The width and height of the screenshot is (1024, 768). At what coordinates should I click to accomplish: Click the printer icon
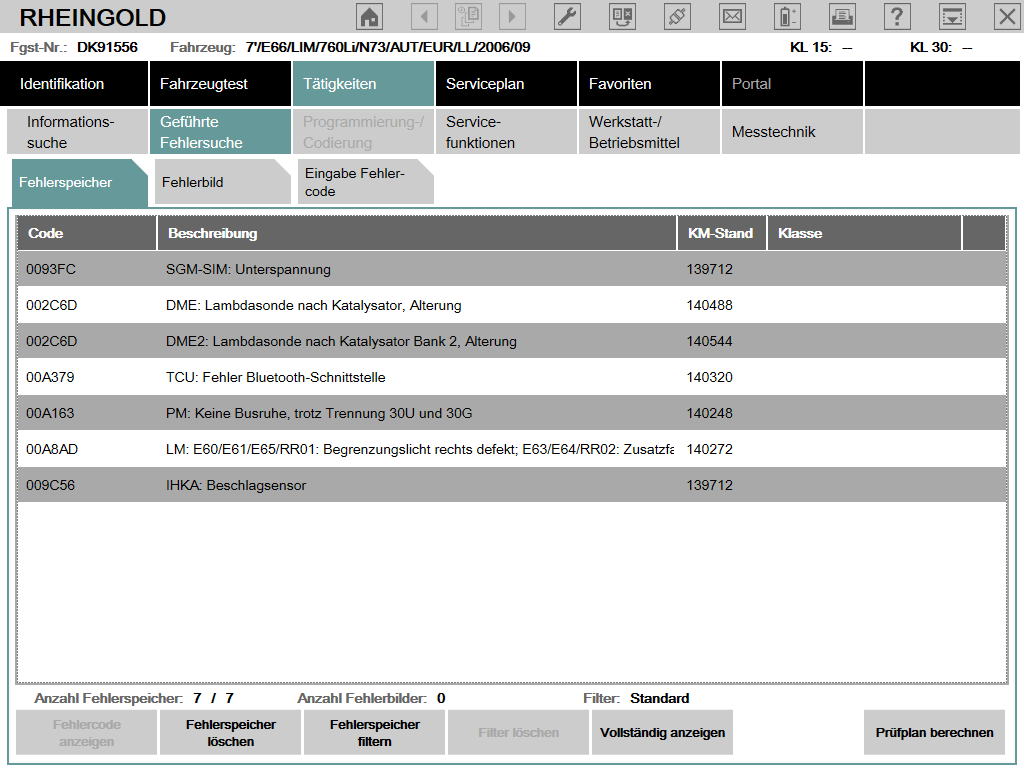click(x=842, y=16)
